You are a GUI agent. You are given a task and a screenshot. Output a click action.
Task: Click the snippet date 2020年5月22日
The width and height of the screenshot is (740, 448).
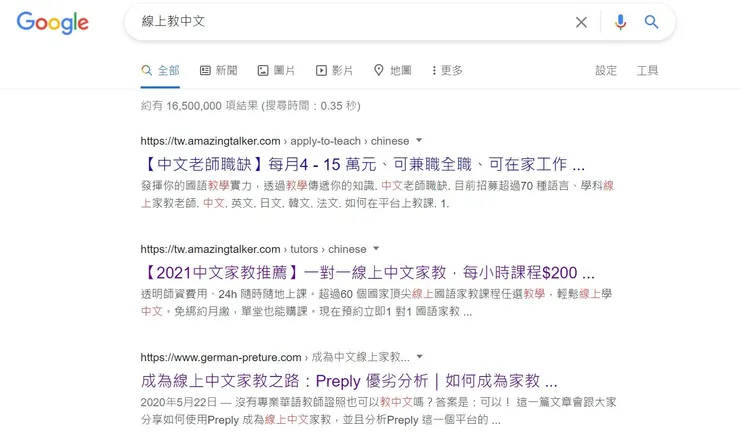pyautogui.click(x=178, y=402)
